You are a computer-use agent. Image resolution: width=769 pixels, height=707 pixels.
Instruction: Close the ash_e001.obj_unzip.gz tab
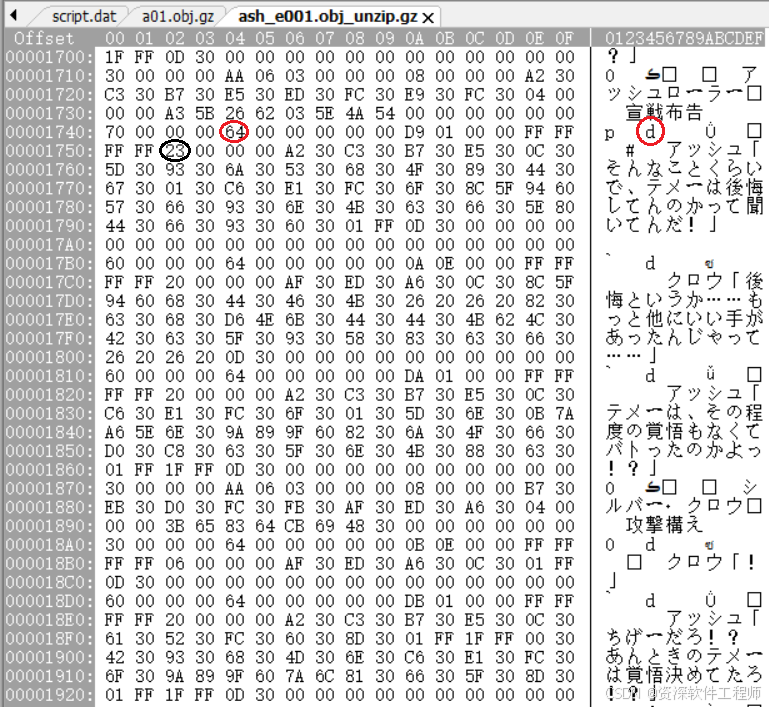[x=428, y=18]
